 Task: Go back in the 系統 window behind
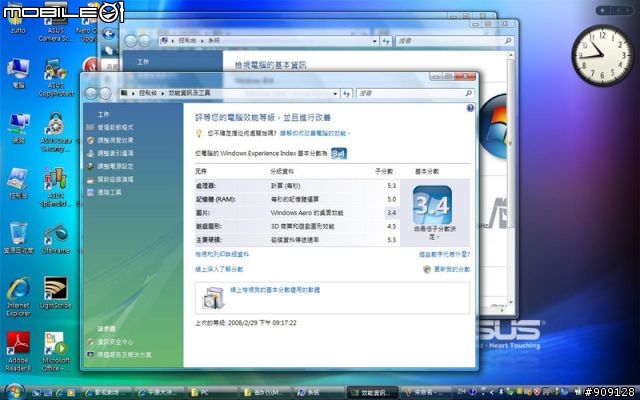[x=131, y=41]
